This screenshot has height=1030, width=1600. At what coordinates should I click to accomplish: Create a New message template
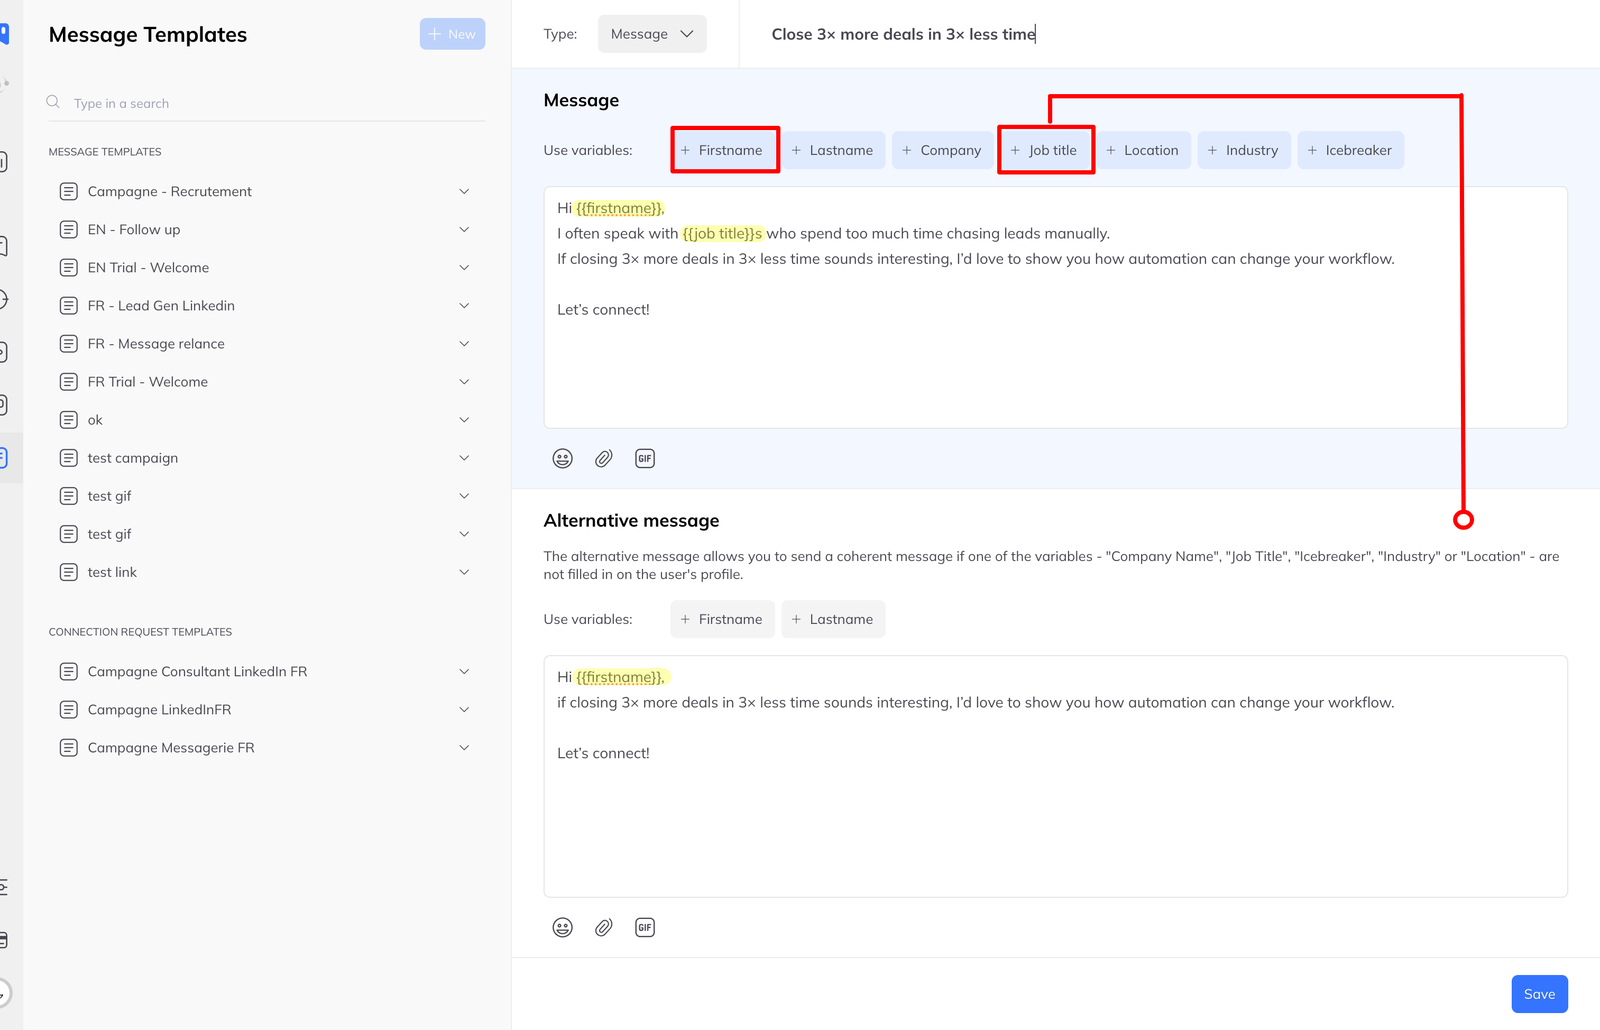[452, 34]
